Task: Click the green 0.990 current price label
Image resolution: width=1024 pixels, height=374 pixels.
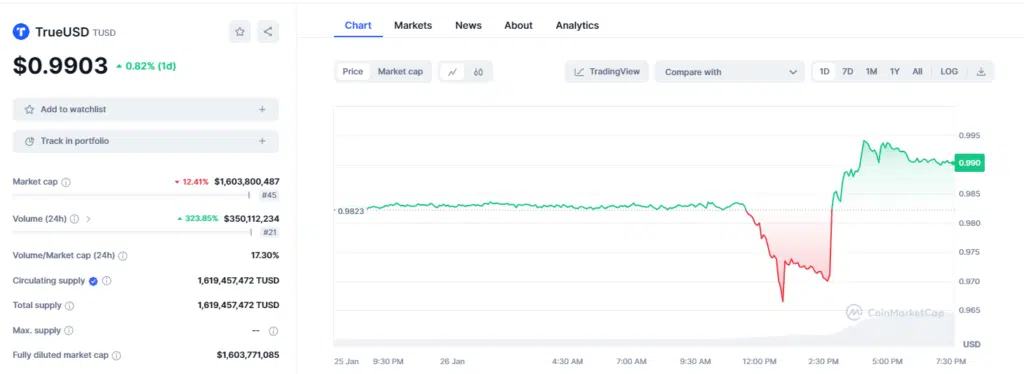Action: tap(969, 163)
